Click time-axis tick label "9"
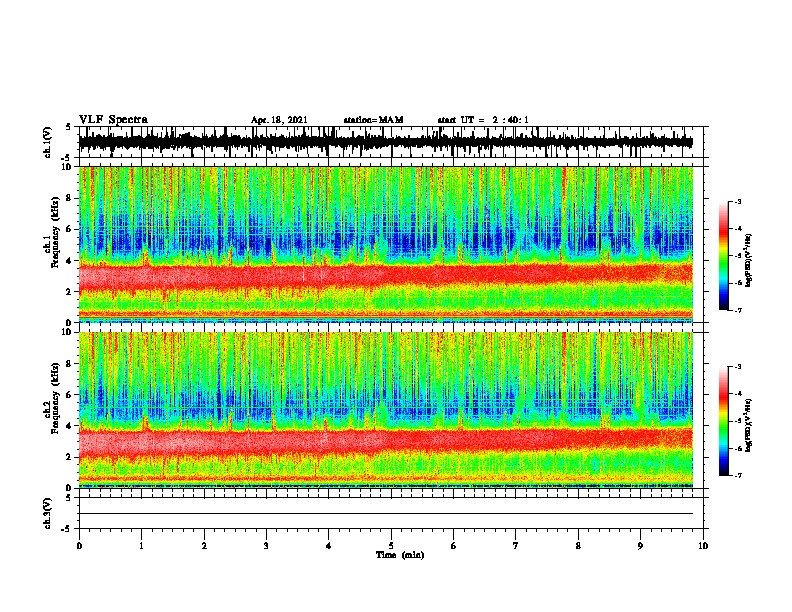This screenshot has width=792, height=612. 640,546
